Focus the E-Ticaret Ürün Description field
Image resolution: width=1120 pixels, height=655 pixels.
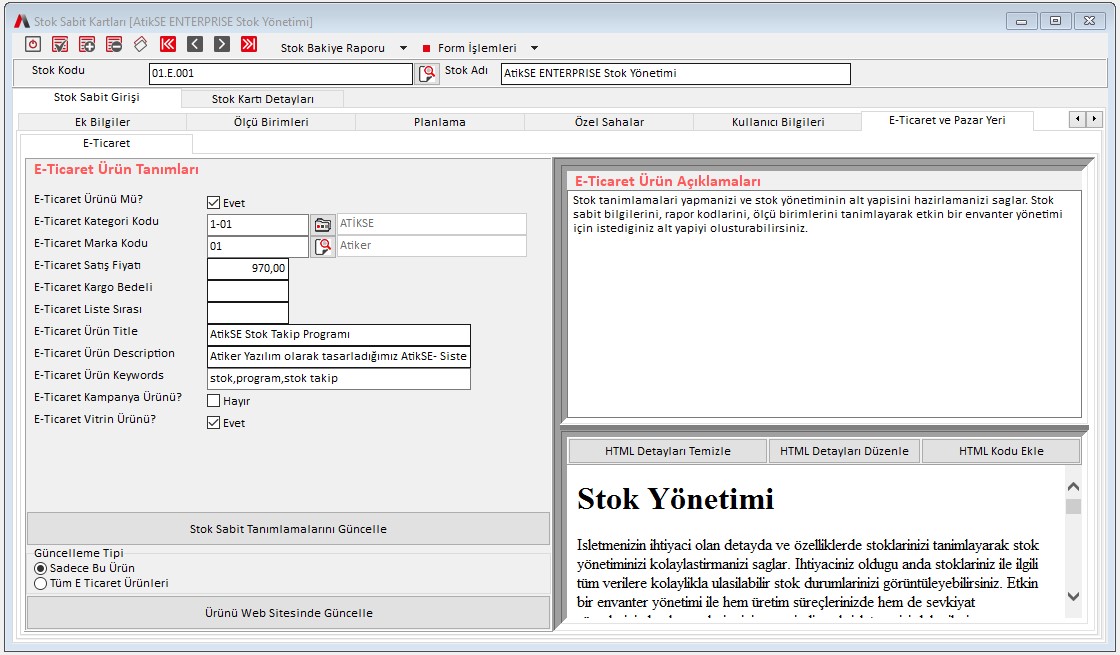tap(339, 356)
